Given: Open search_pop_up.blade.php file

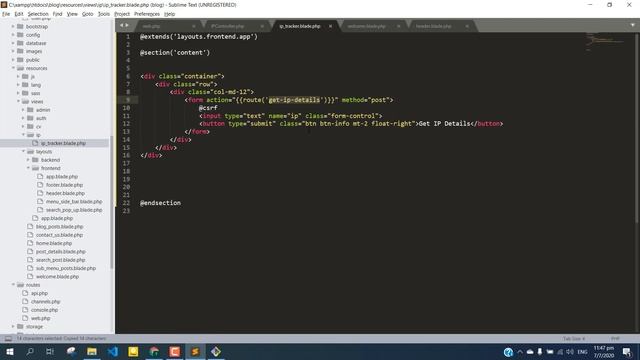Looking at the screenshot, I should [74, 210].
